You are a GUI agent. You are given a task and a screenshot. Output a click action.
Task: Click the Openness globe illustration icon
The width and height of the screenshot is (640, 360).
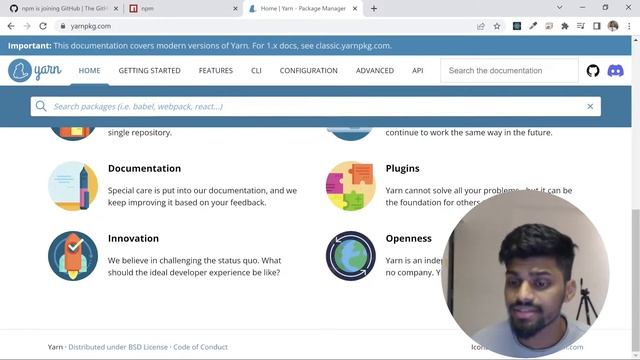coord(351,256)
